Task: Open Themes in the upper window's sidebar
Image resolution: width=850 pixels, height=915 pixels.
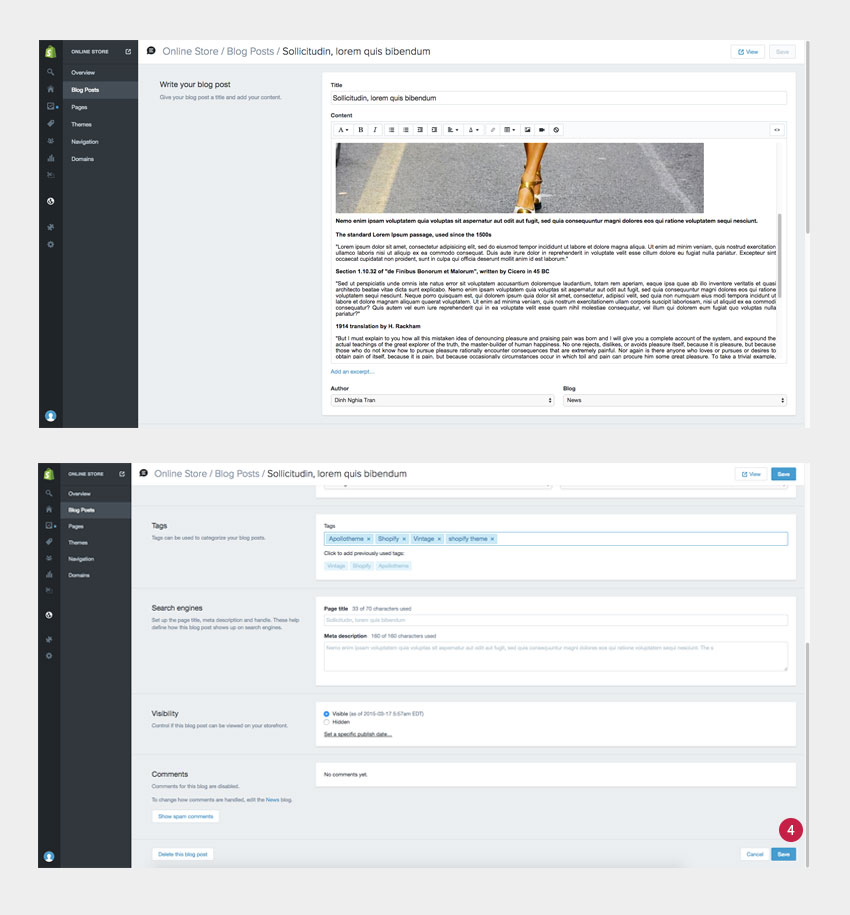Action: pos(82,124)
